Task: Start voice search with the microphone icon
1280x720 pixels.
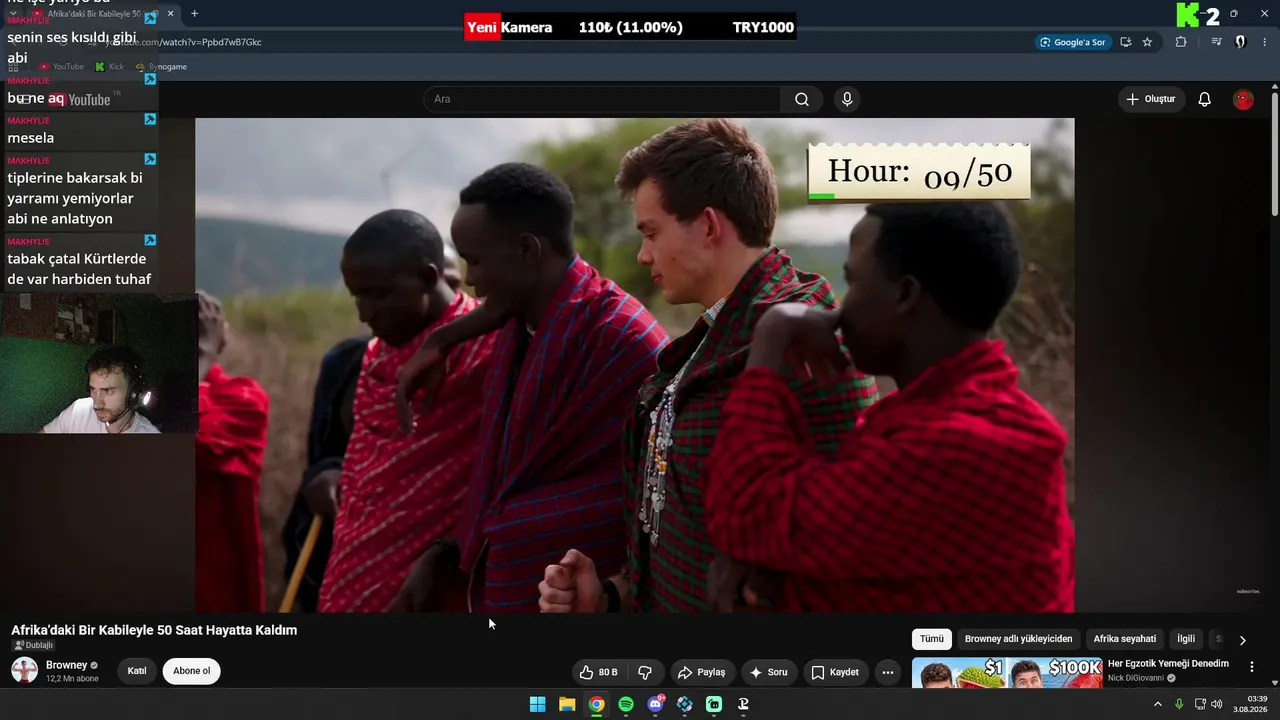Action: click(x=847, y=99)
